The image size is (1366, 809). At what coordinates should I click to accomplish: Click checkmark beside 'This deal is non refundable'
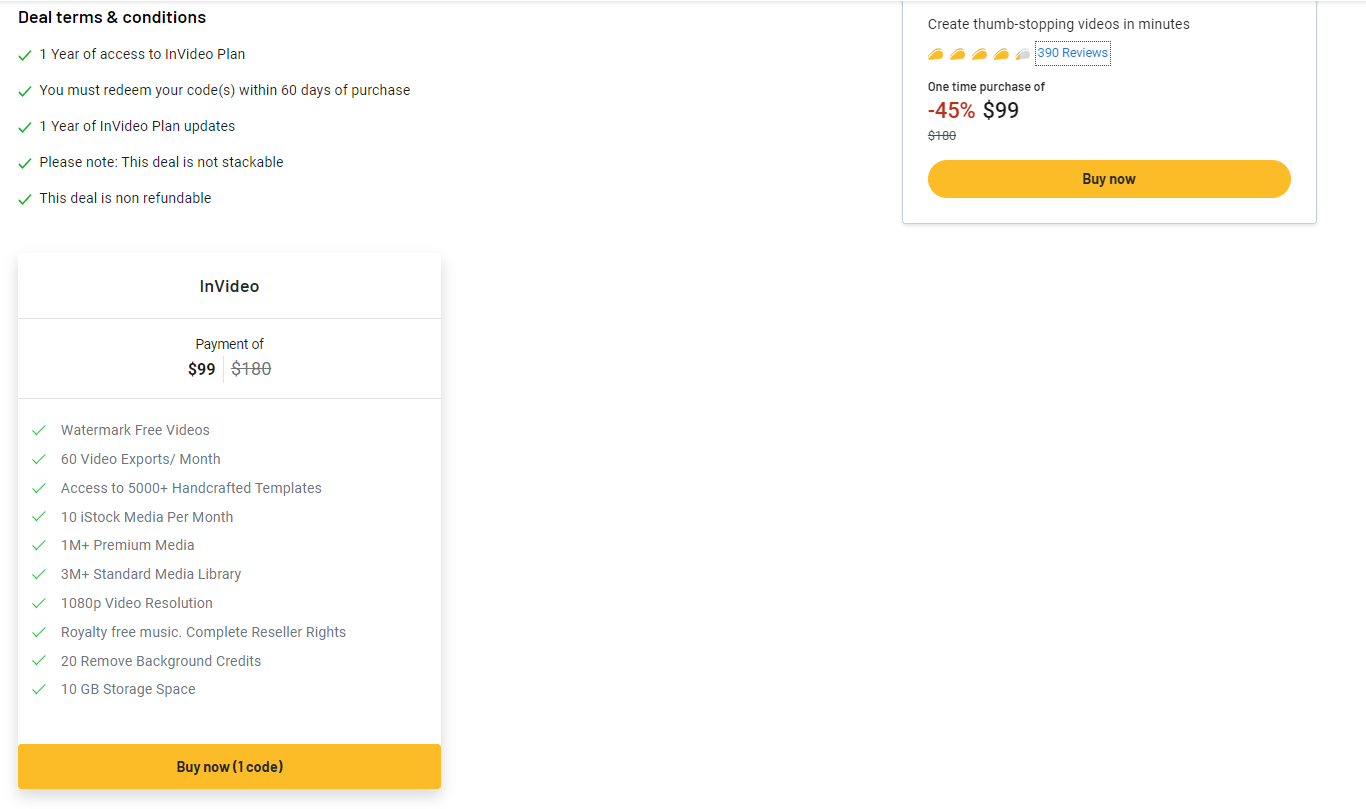[25, 199]
